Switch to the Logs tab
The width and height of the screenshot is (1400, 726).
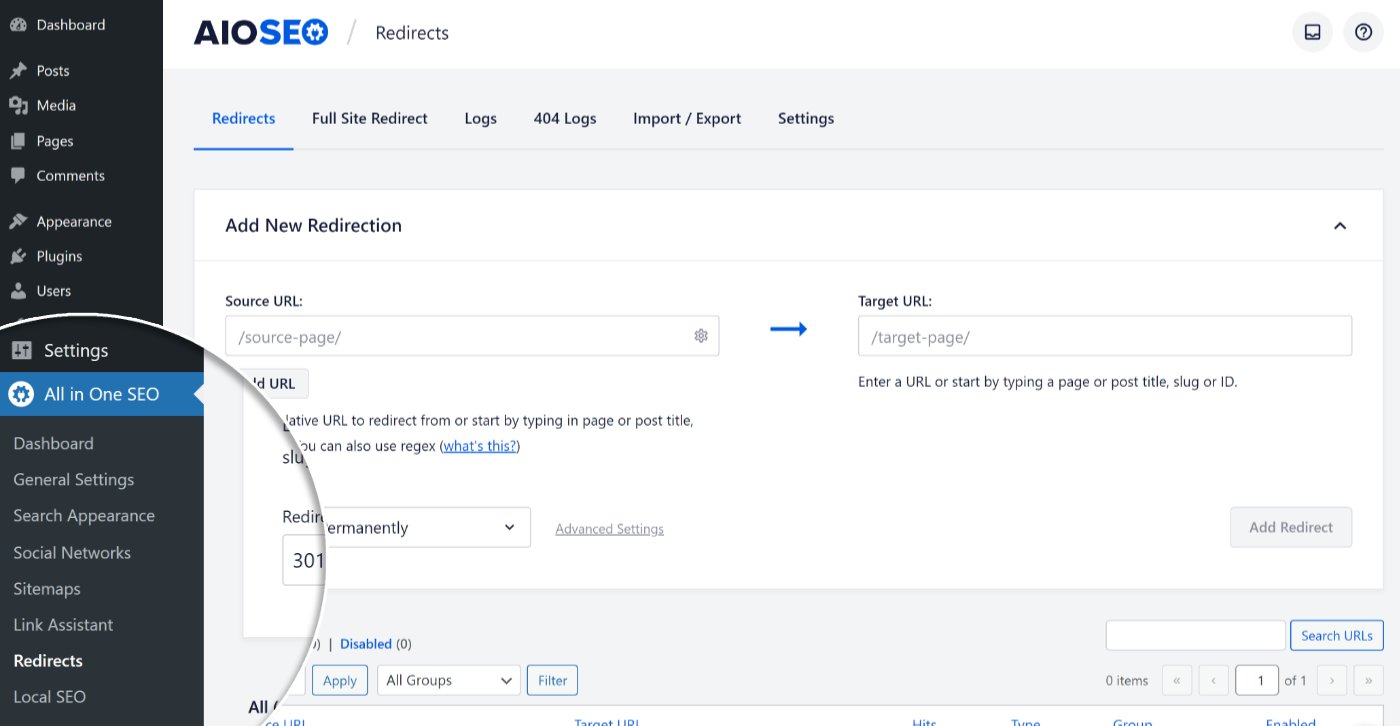(481, 118)
